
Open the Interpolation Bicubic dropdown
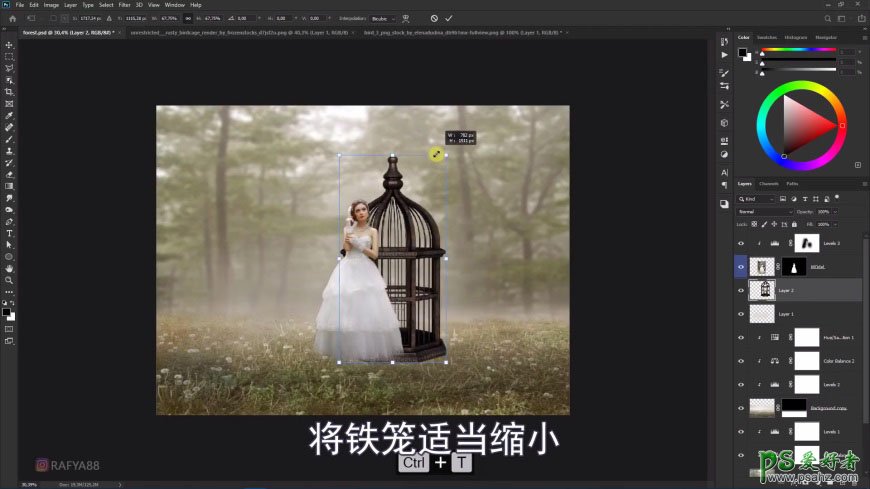[x=383, y=19]
